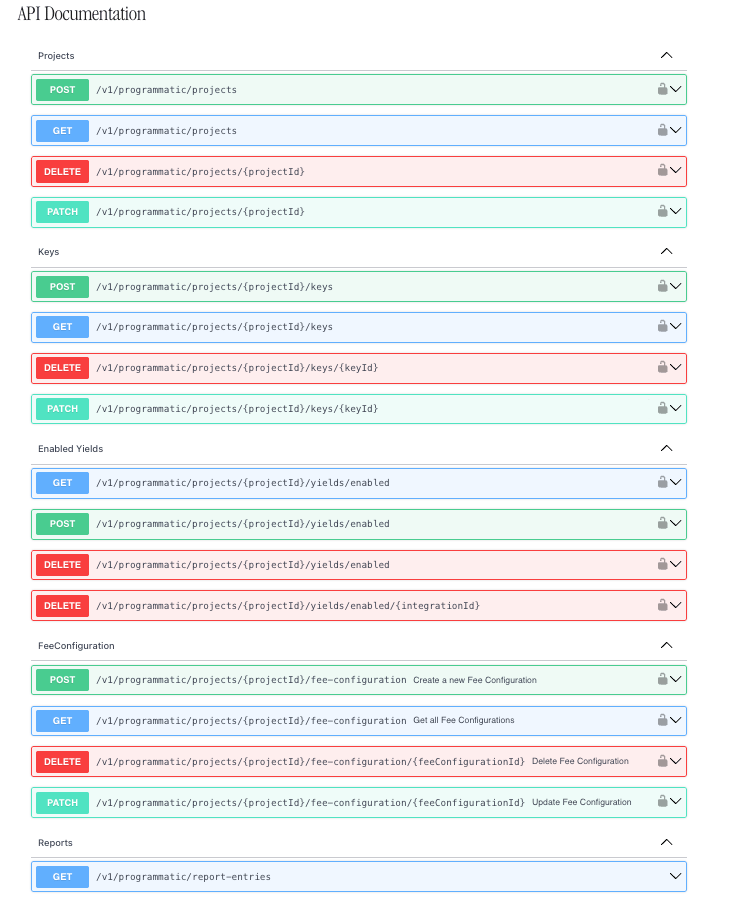Click path /v1/programmatic/projects/{projectId}/yields/enabled/{integrationId}
Viewport: 735px width, 907px height.
pos(288,606)
